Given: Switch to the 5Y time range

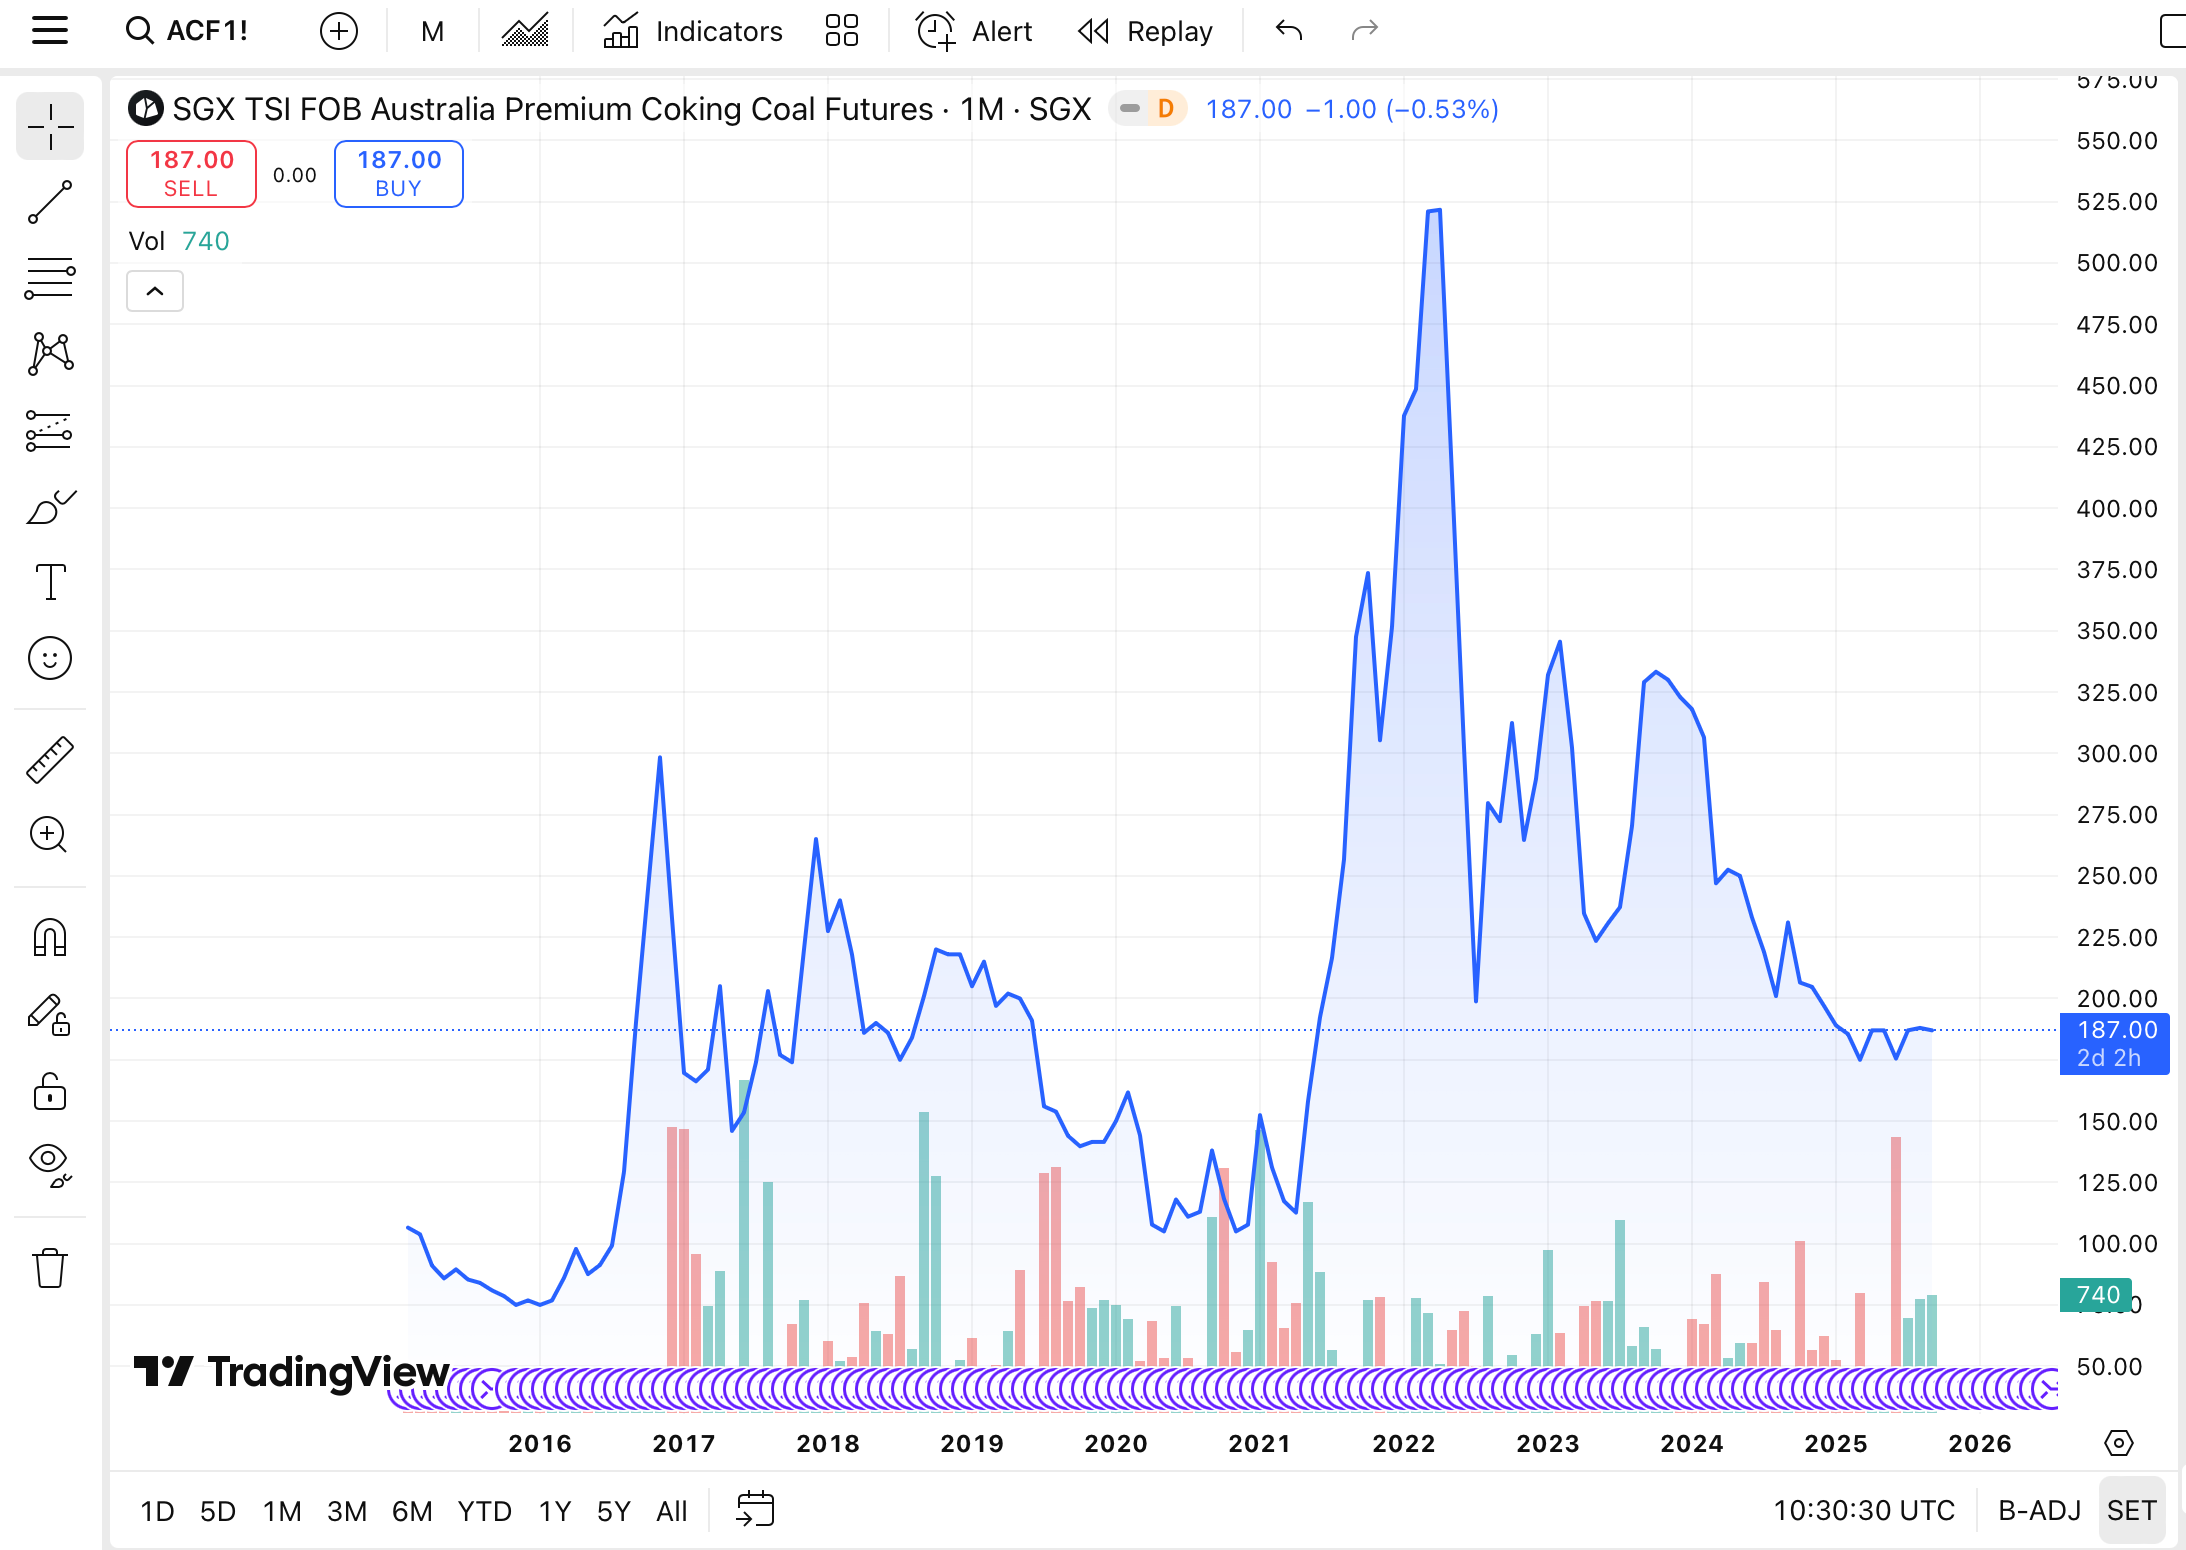Looking at the screenshot, I should (x=613, y=1510).
